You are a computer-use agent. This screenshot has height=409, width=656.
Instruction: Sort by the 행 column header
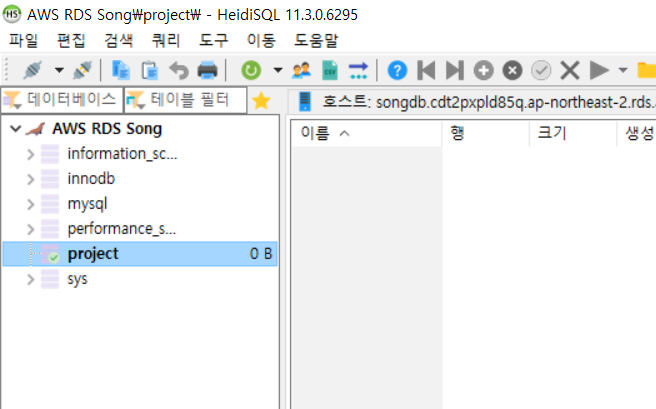click(486, 133)
